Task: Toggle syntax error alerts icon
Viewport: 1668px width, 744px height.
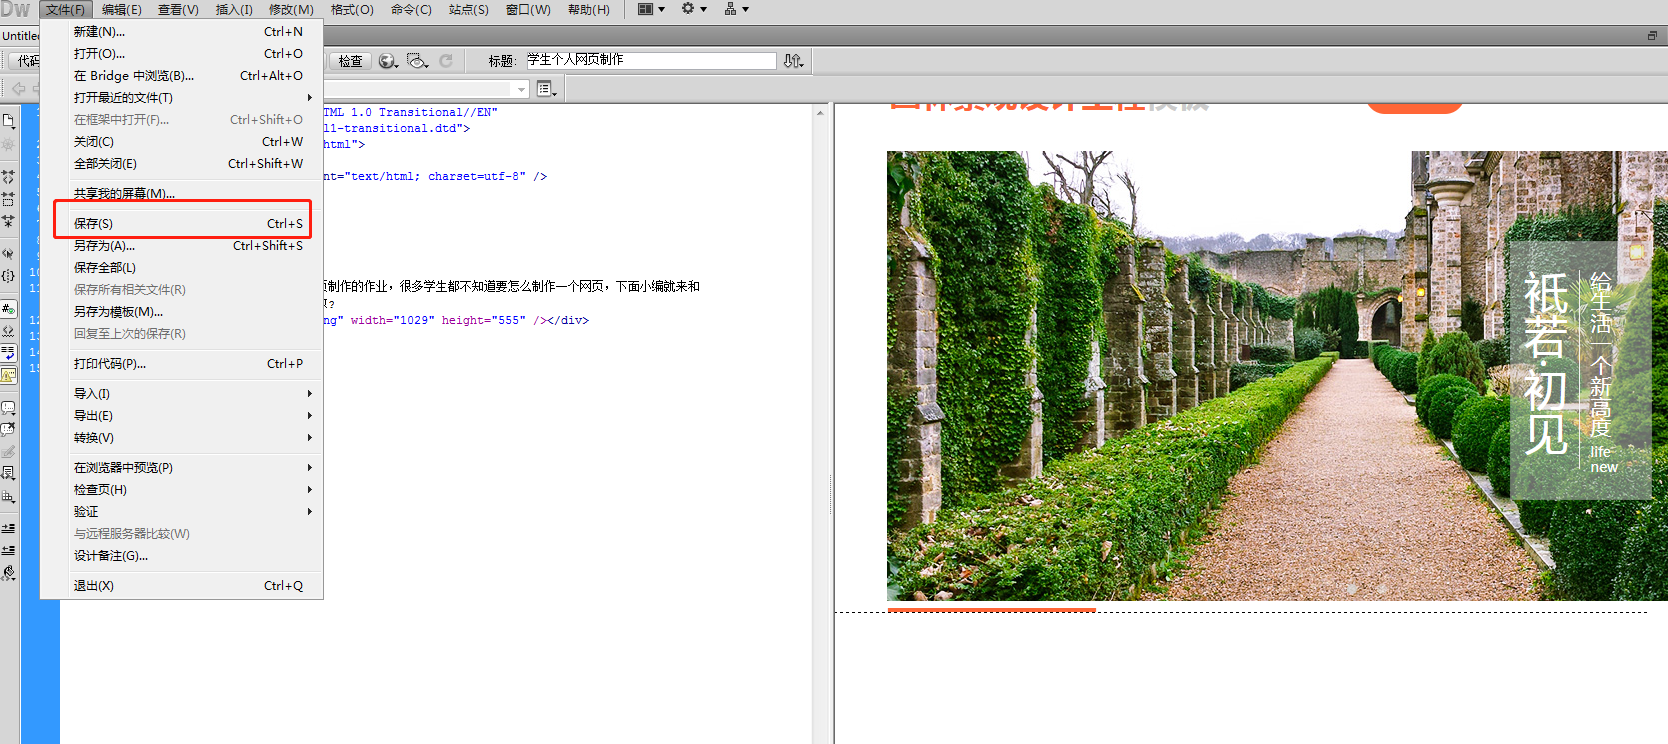Action: (x=8, y=375)
